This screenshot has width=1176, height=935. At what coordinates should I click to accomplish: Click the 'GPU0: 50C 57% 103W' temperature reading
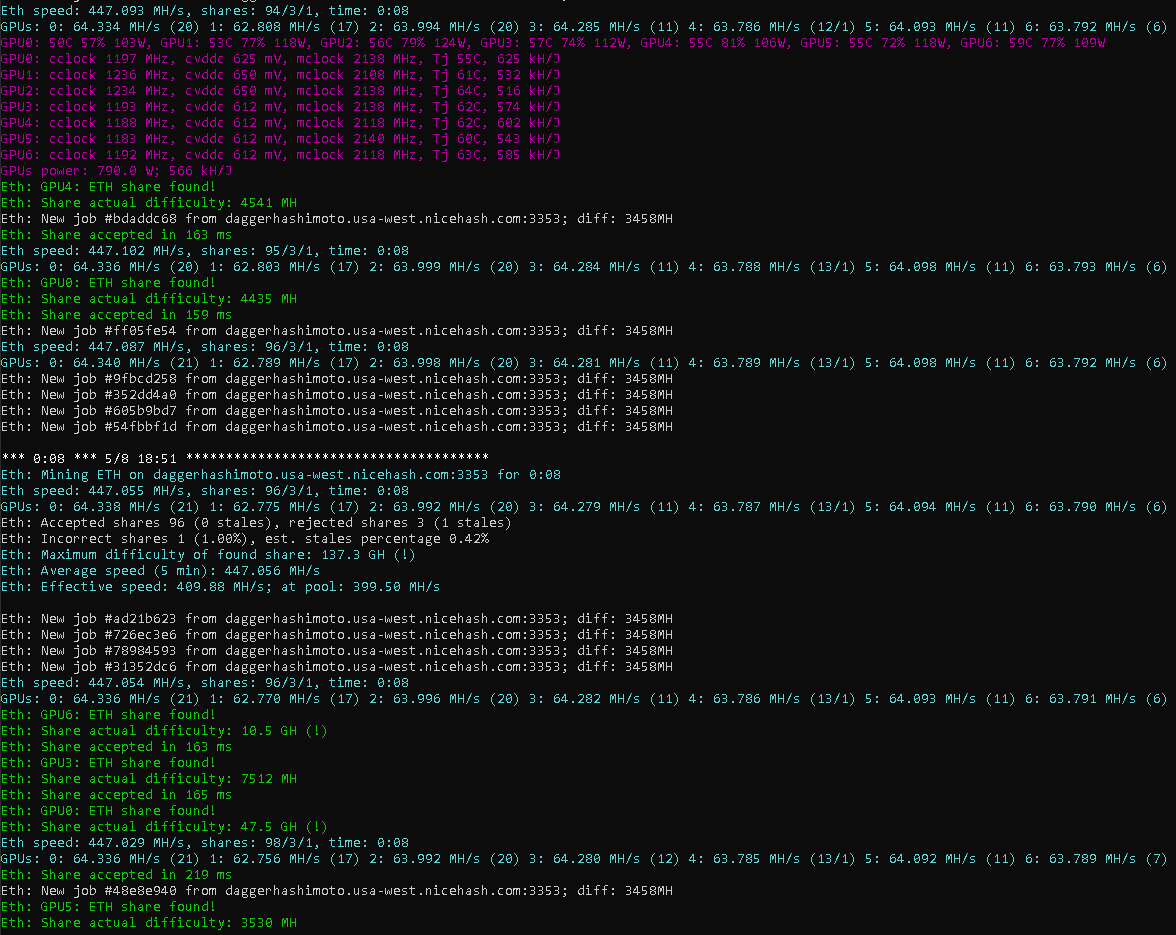coord(76,43)
